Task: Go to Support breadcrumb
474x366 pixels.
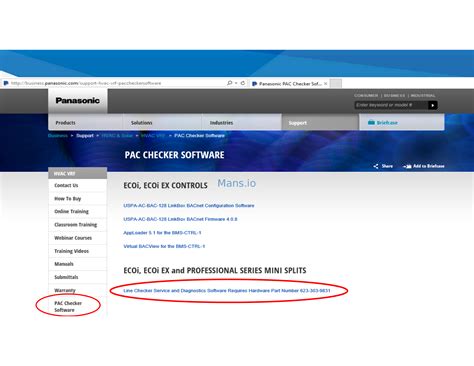Action: tap(85, 136)
